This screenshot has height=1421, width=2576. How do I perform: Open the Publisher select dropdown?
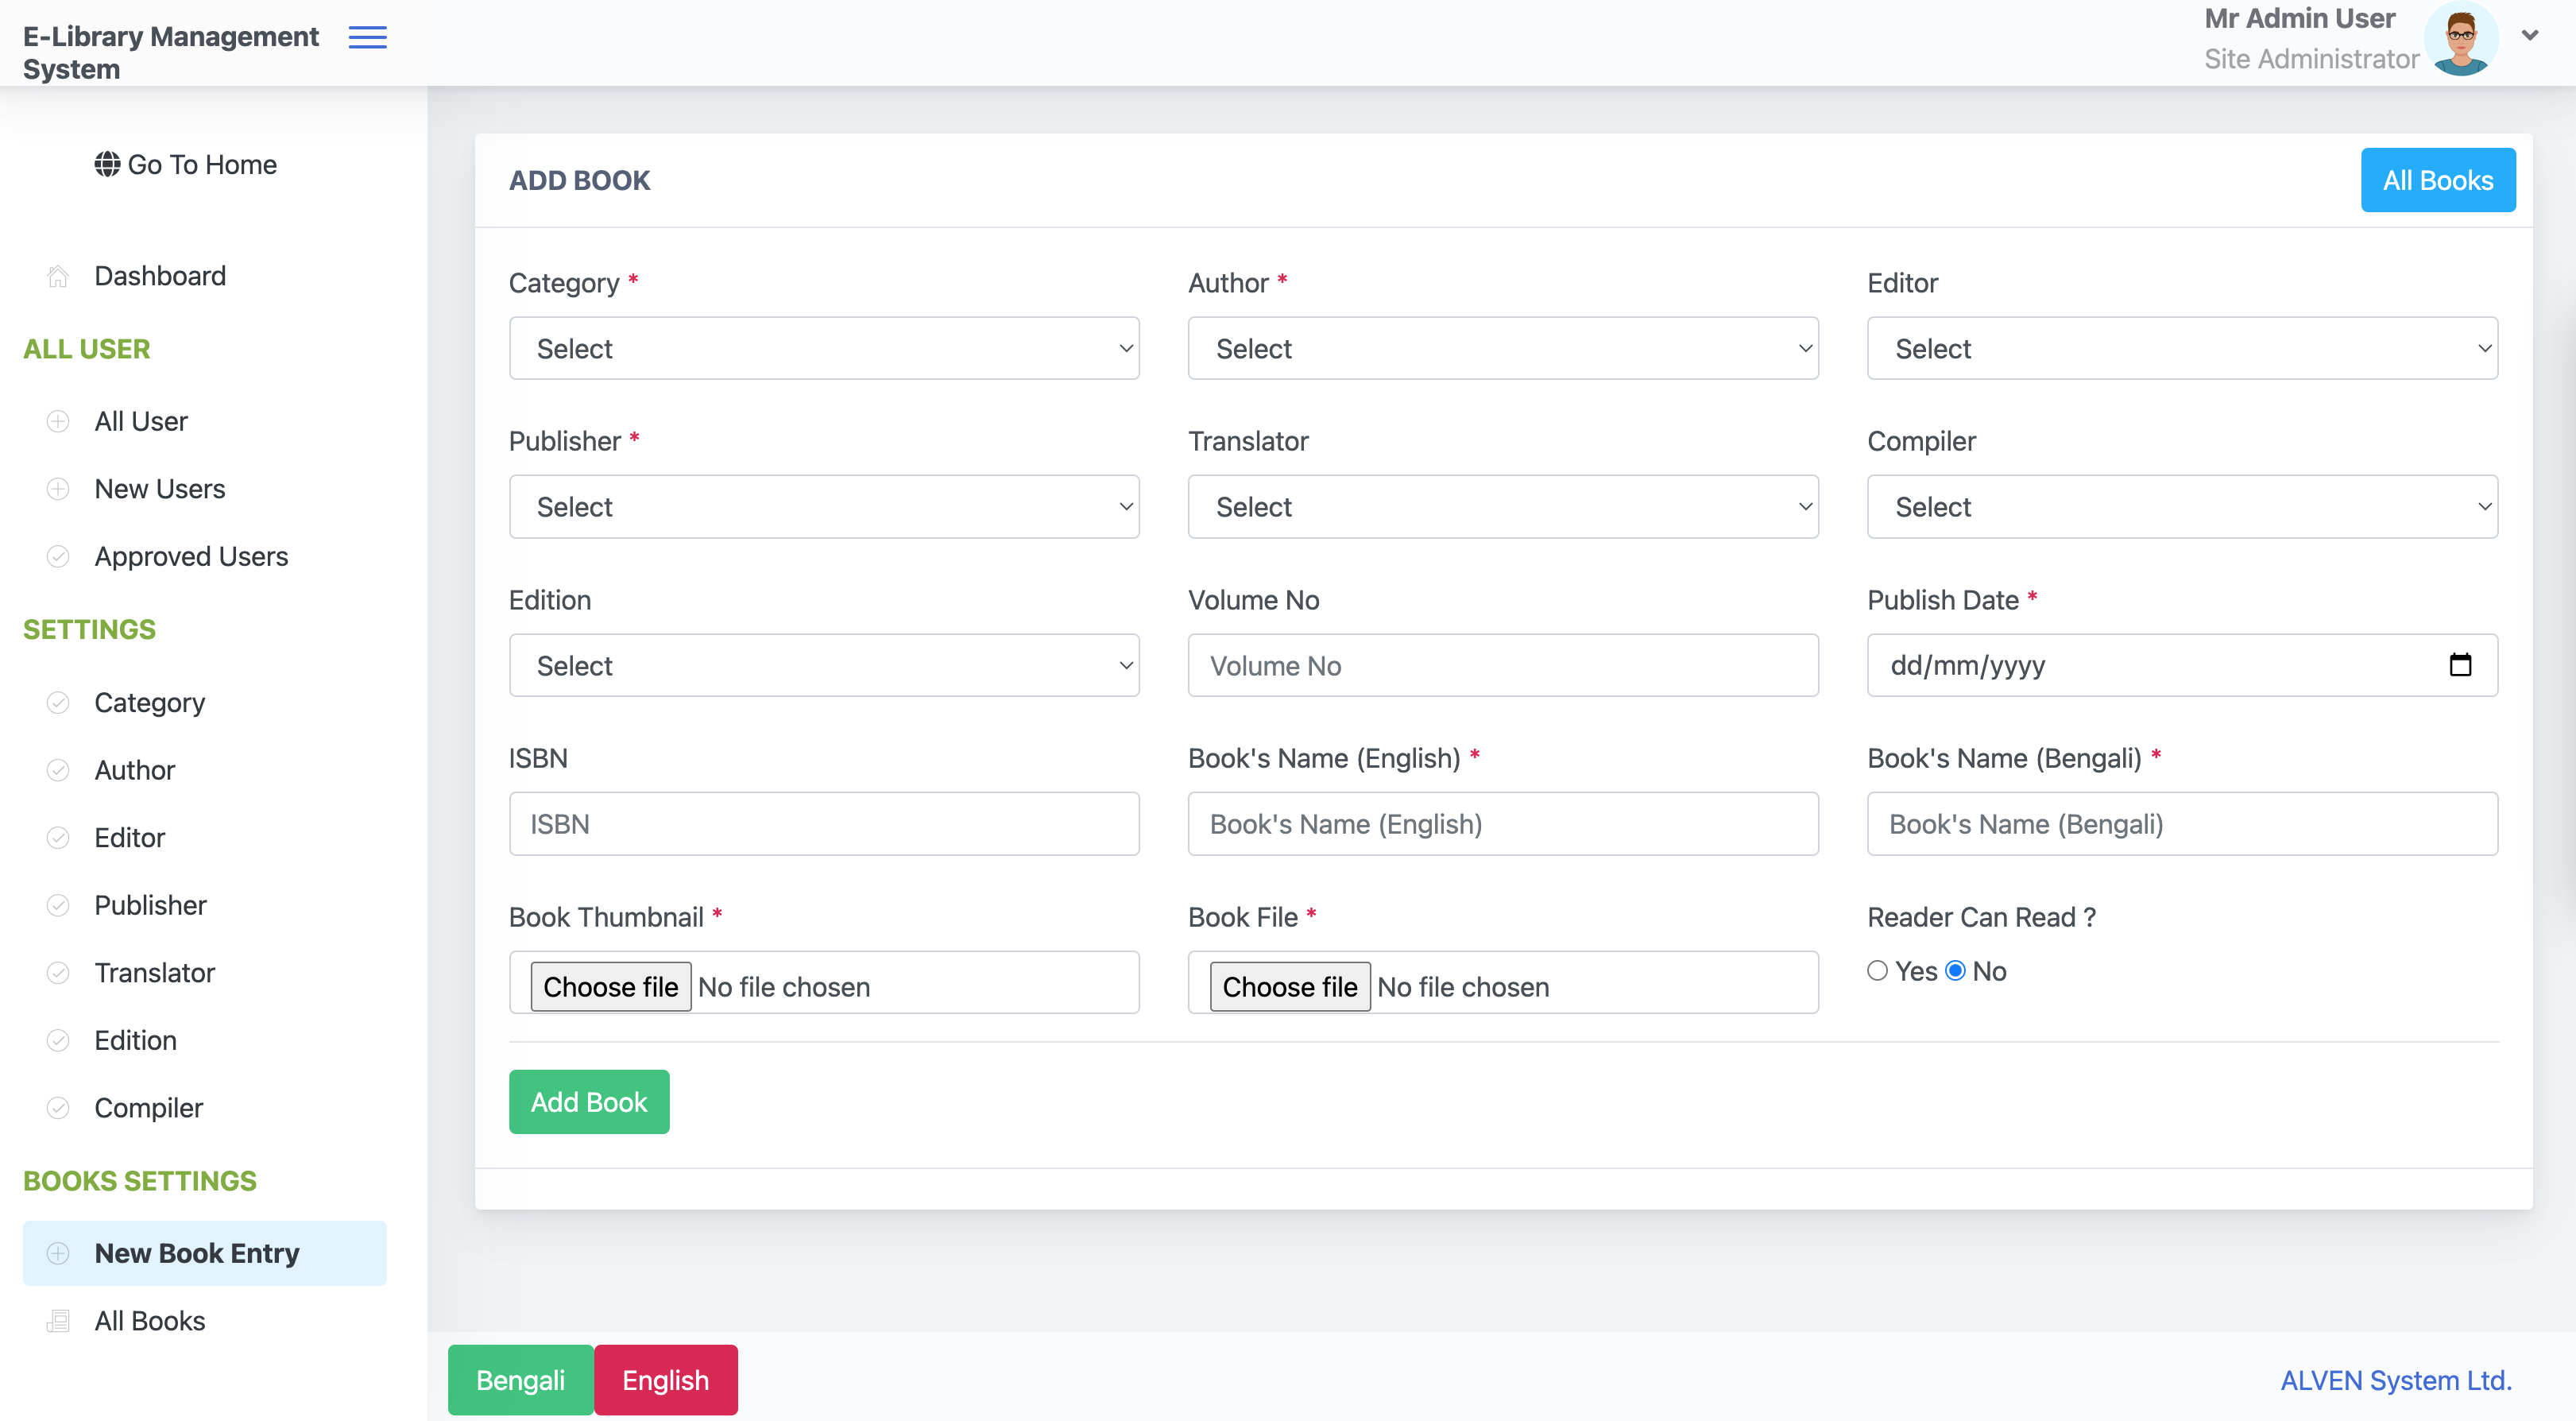824,507
